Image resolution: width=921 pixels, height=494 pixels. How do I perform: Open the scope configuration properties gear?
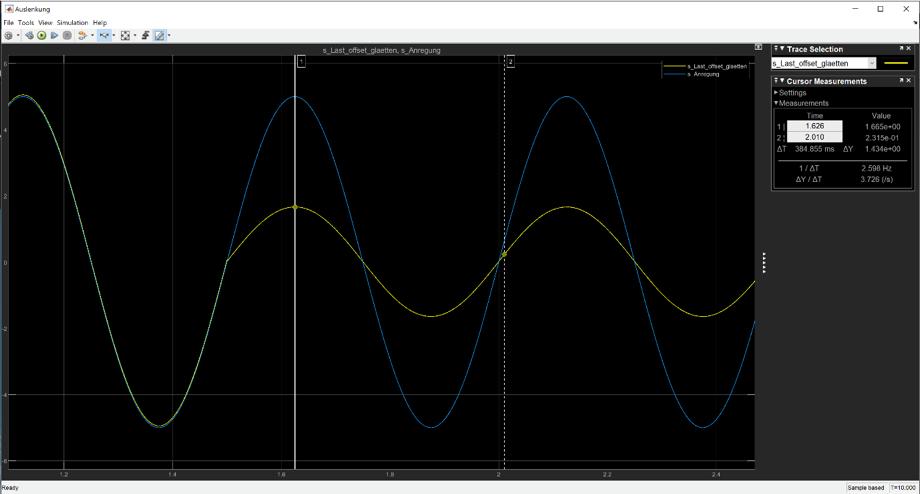pyautogui.click(x=9, y=35)
